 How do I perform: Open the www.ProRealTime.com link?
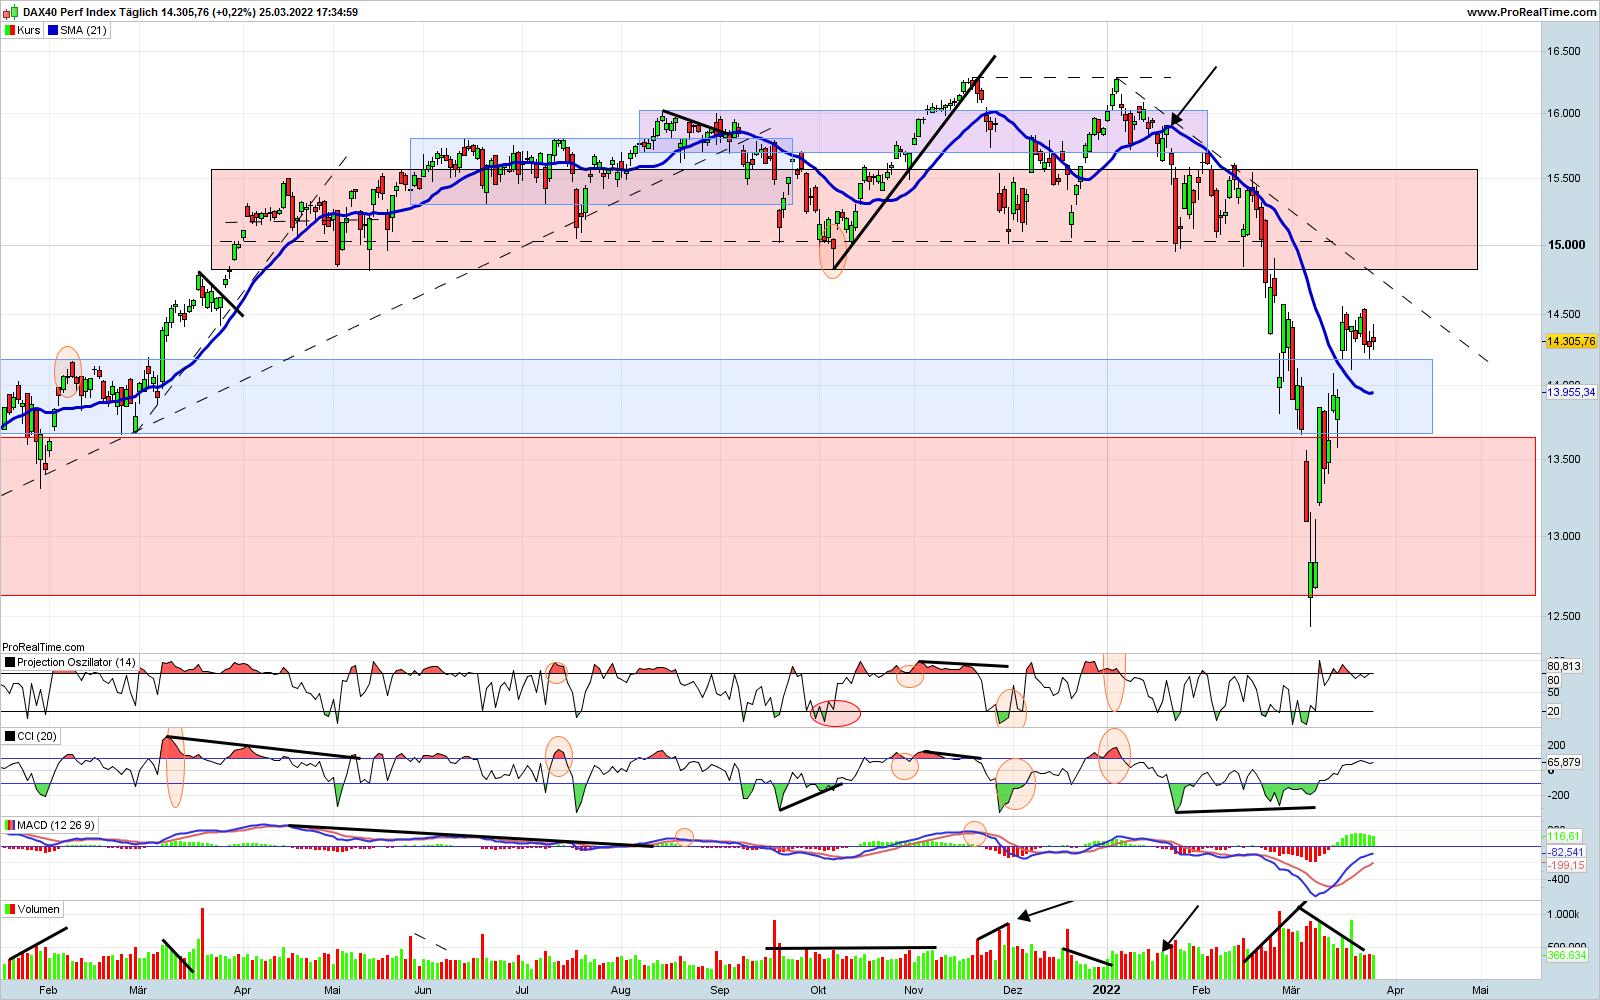click(x=1531, y=12)
